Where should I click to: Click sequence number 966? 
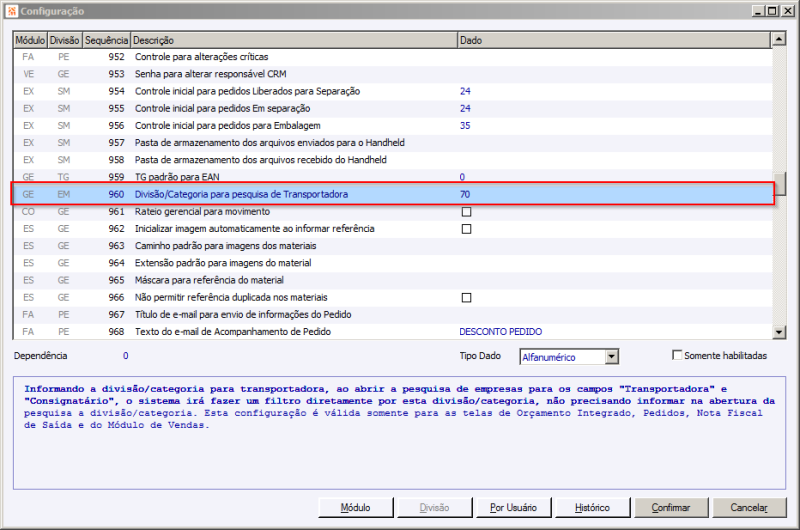116,297
